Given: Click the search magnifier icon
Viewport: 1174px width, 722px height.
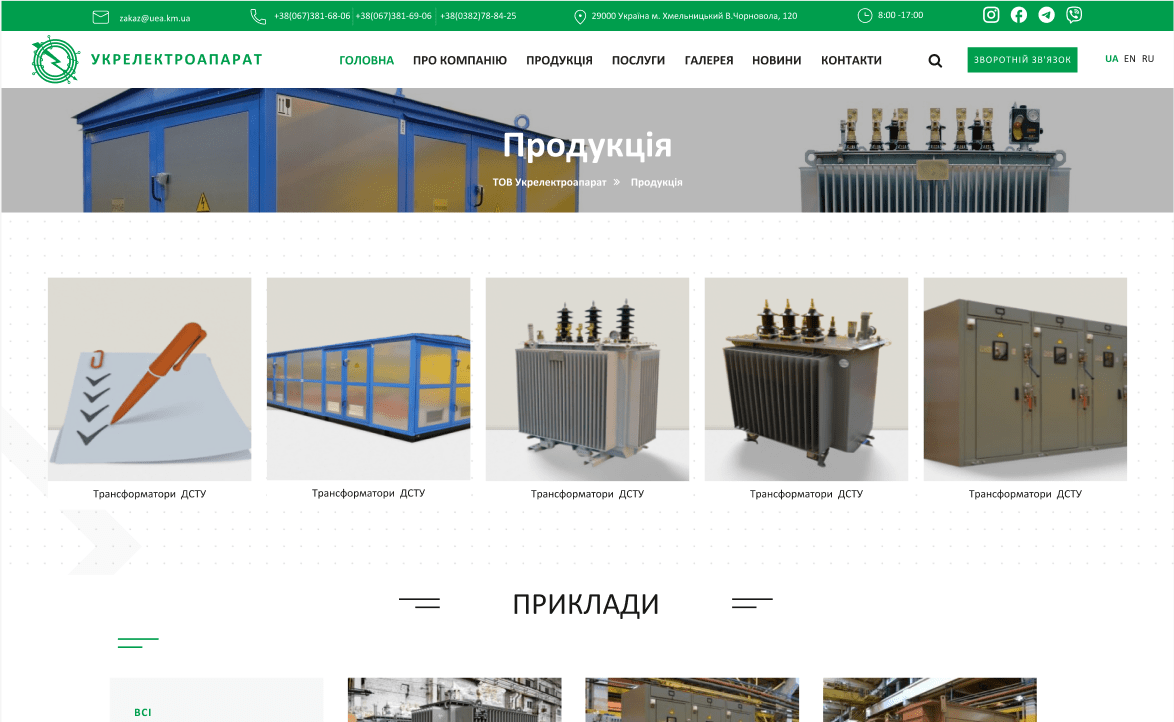Looking at the screenshot, I should (935, 60).
